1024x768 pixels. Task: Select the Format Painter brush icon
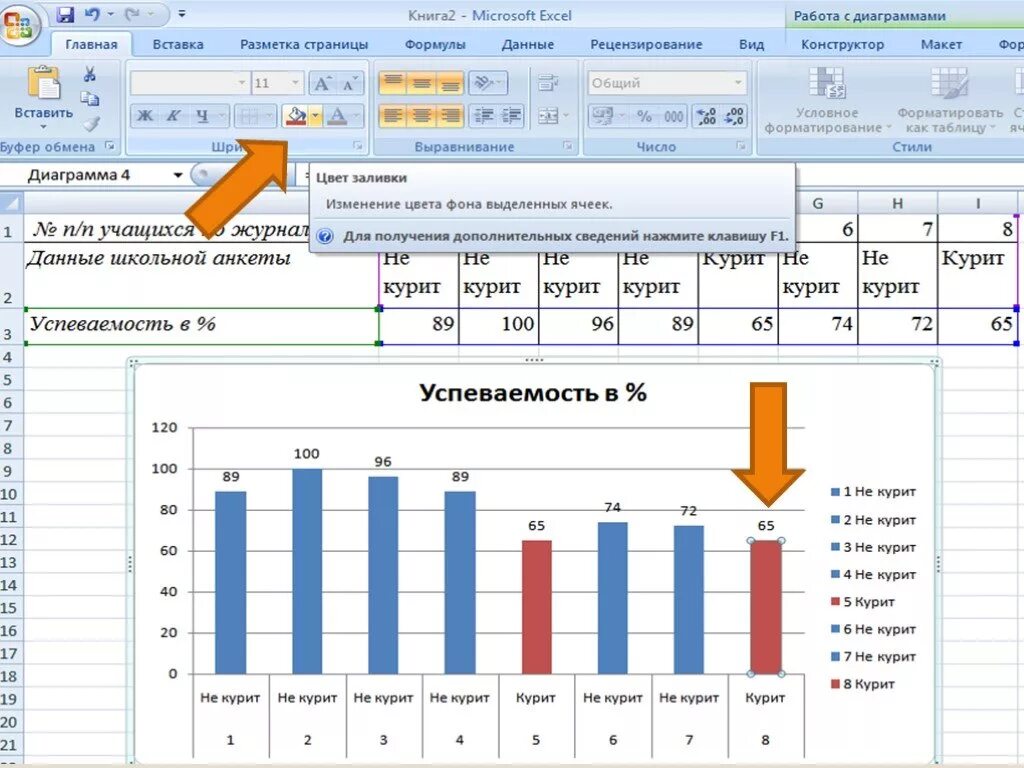coord(91,123)
